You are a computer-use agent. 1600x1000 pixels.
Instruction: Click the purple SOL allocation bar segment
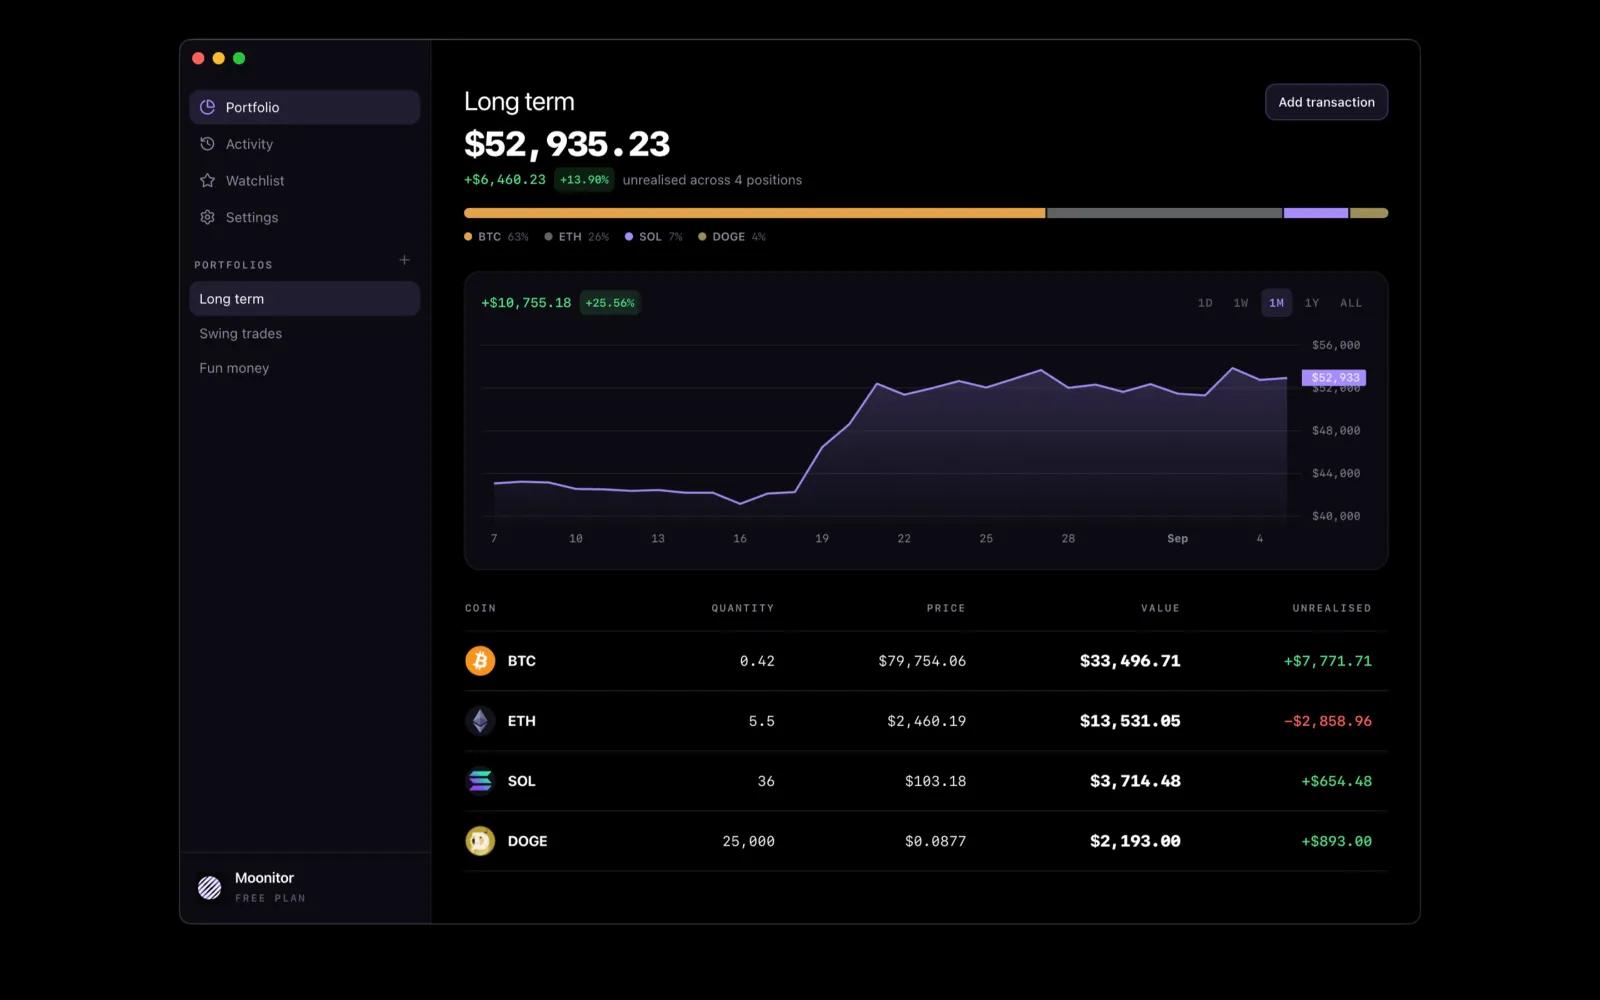[x=1316, y=213]
